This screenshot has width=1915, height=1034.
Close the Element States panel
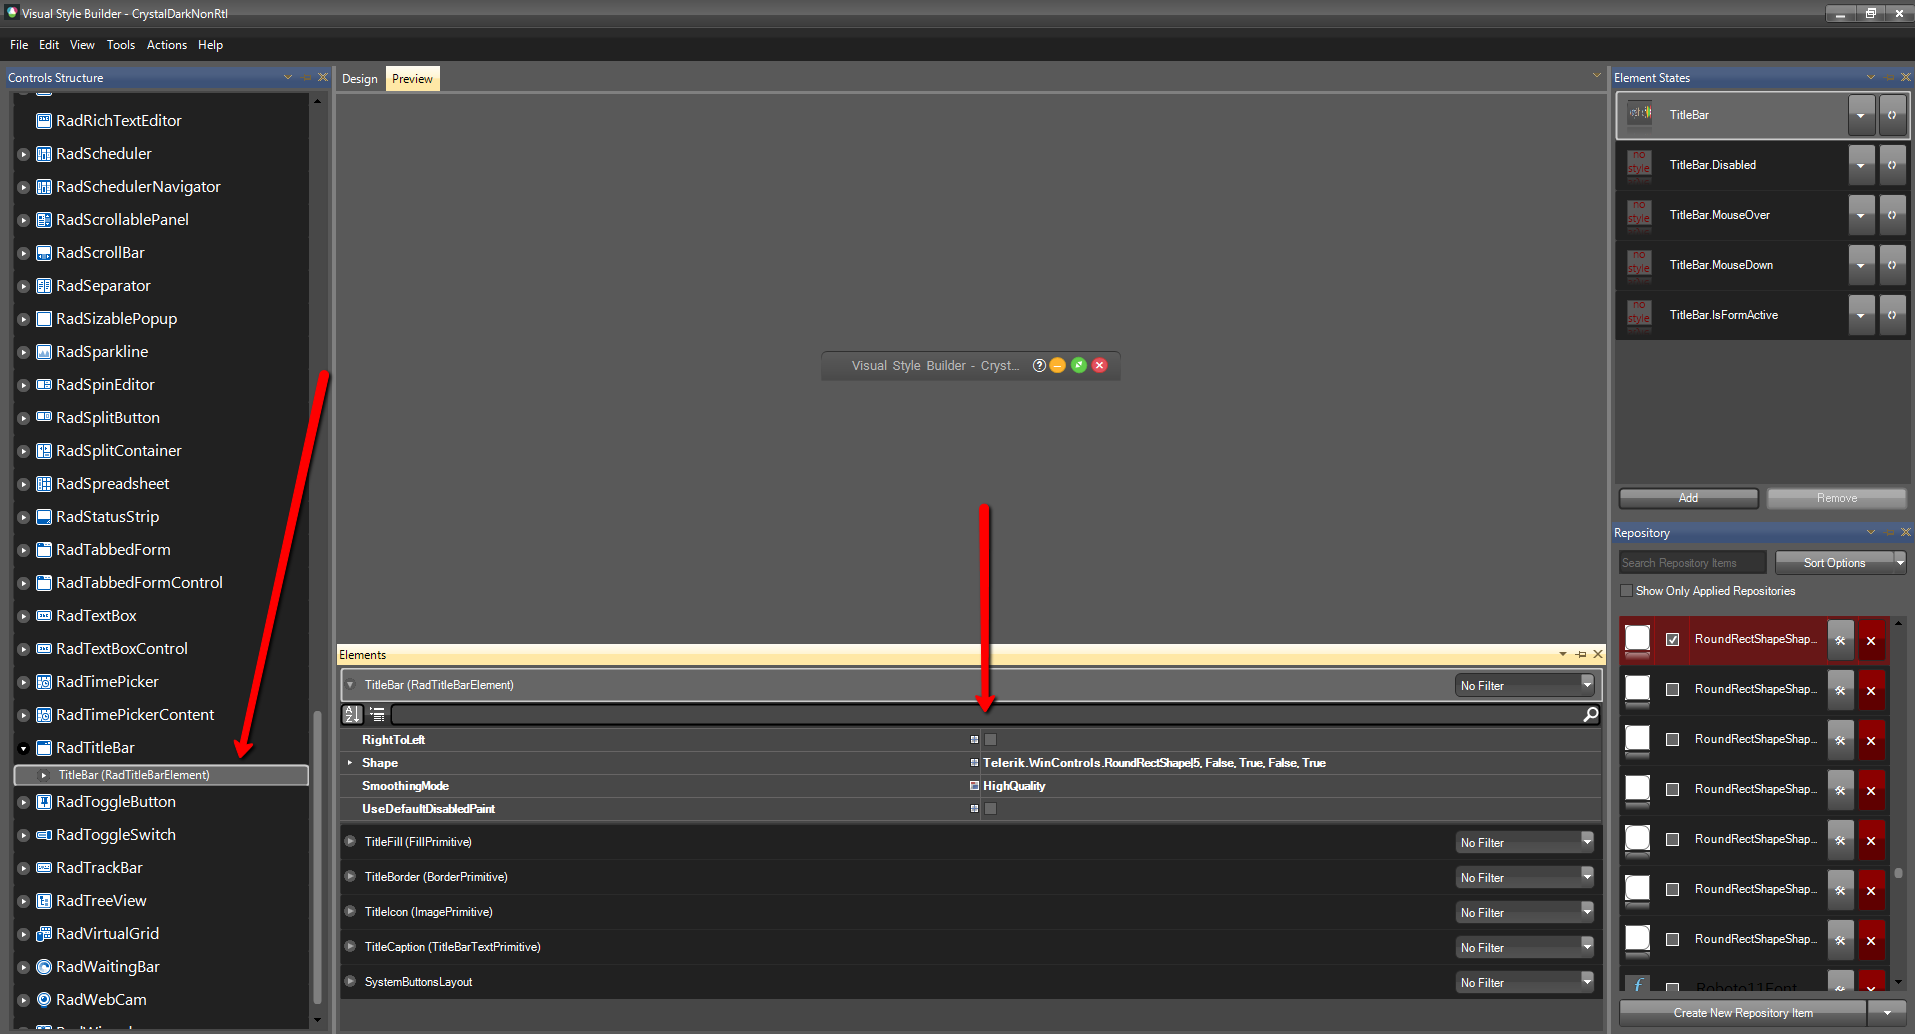click(1905, 77)
